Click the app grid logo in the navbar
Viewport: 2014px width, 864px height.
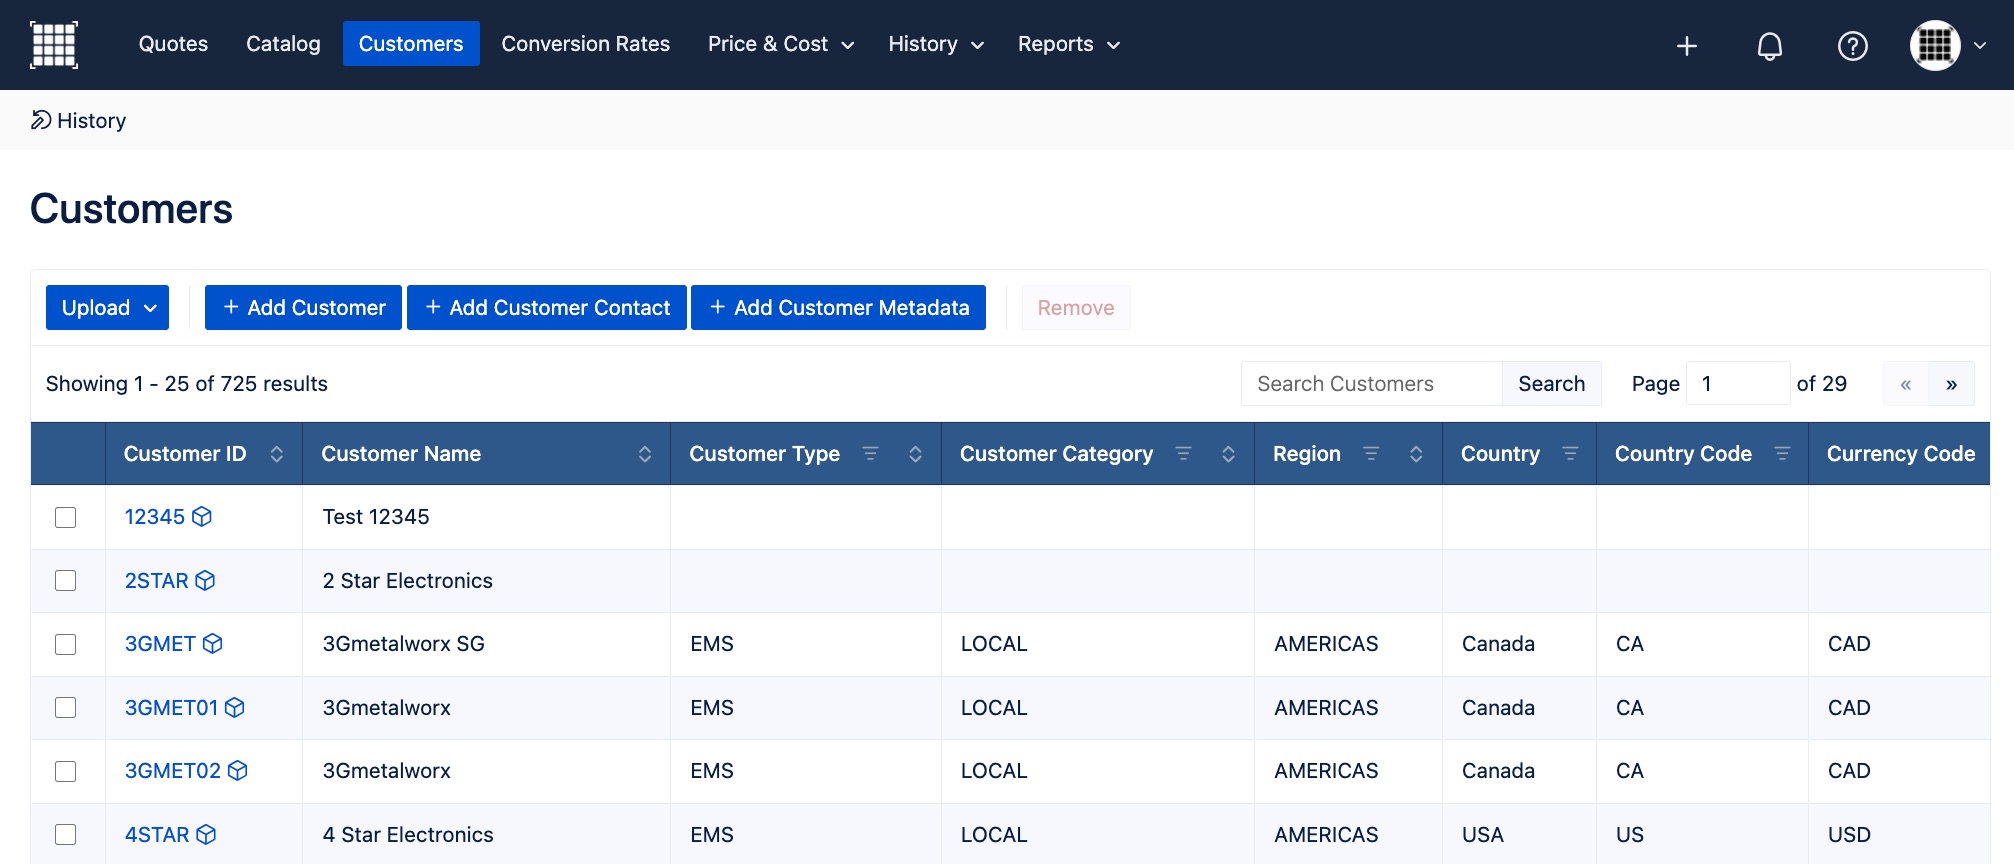(x=54, y=45)
